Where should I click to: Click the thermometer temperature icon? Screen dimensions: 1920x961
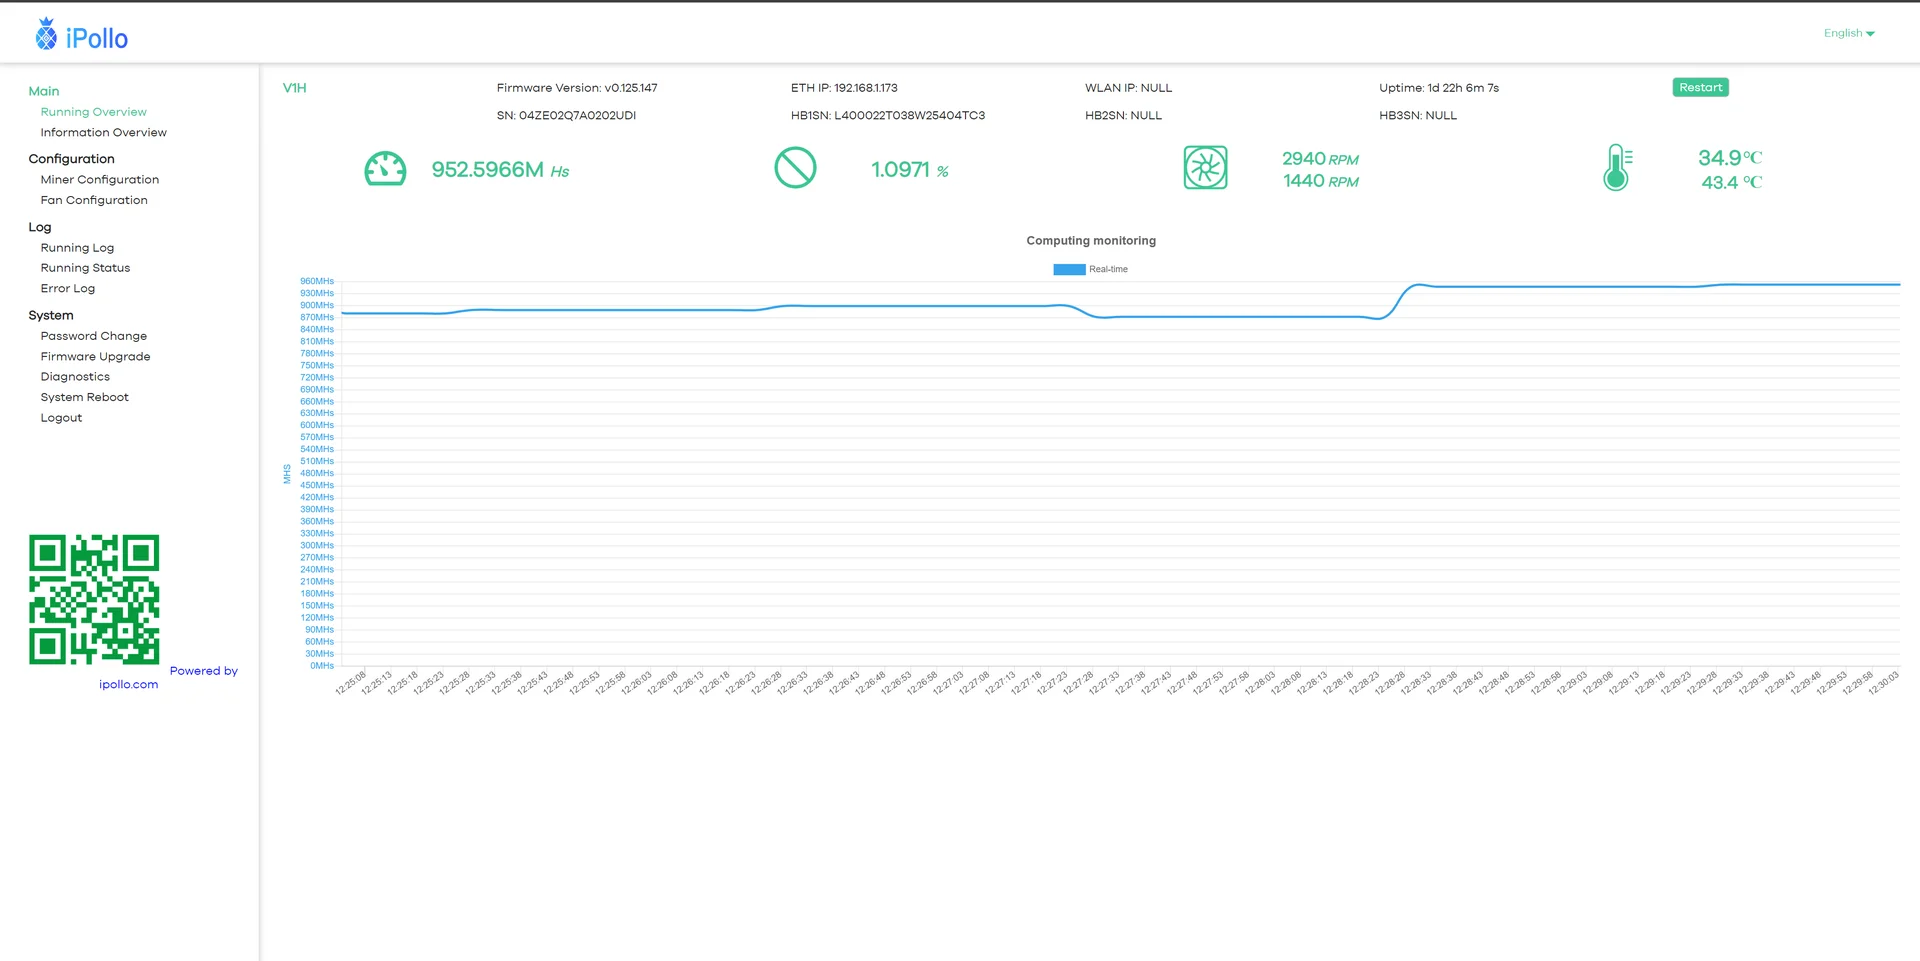point(1617,167)
